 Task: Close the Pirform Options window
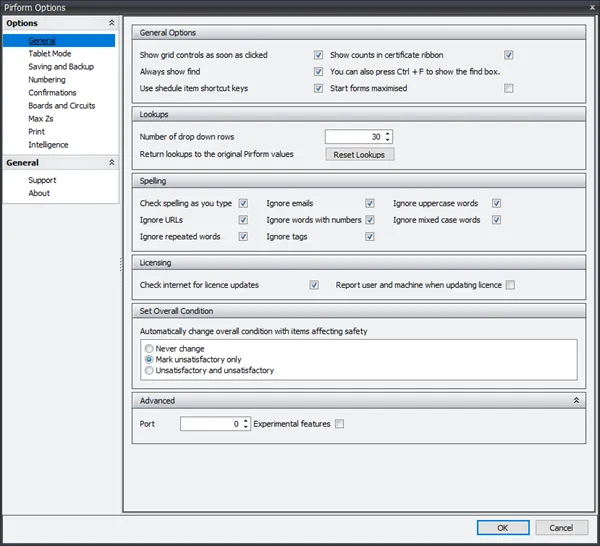point(592,7)
